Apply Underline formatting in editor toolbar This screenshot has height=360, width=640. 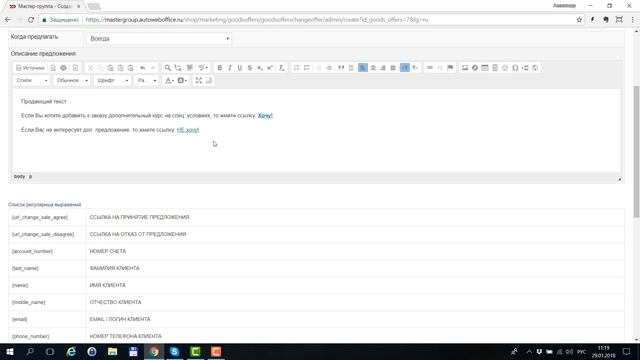click(240, 68)
